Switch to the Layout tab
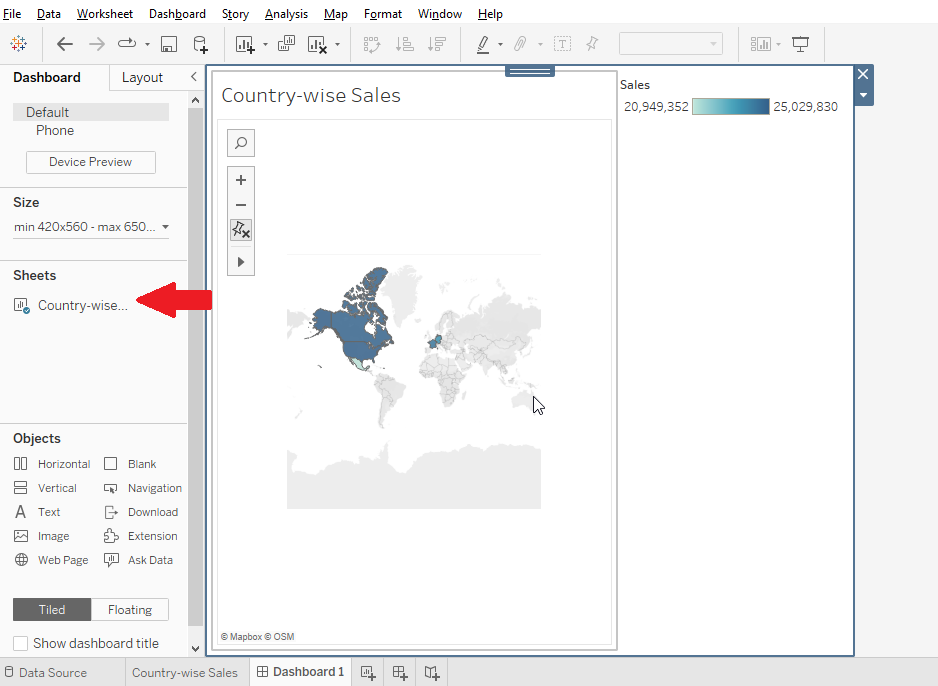Image resolution: width=938 pixels, height=686 pixels. (142, 78)
